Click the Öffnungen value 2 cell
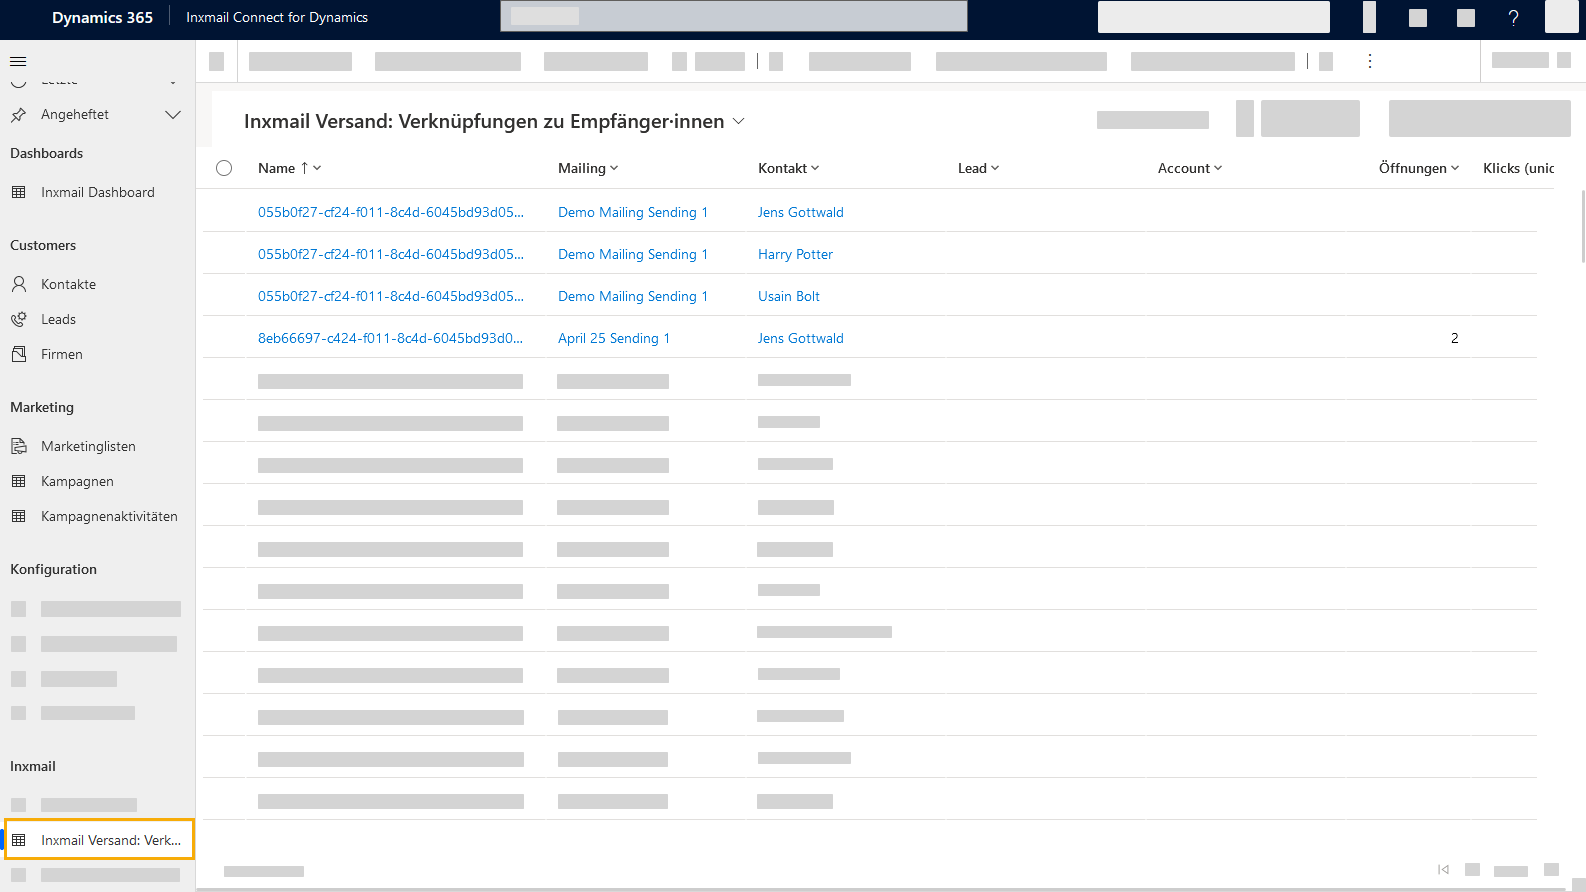The image size is (1586, 892). pos(1454,338)
